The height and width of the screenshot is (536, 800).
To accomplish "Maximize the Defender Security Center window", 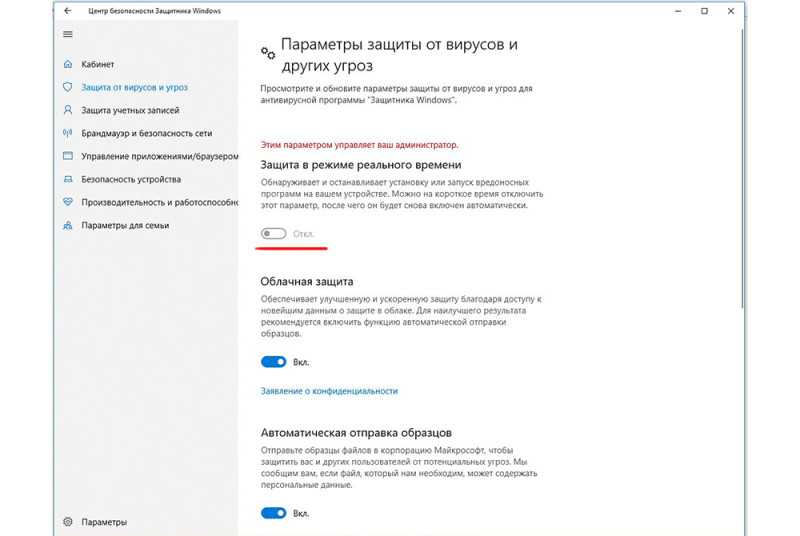I will click(704, 11).
